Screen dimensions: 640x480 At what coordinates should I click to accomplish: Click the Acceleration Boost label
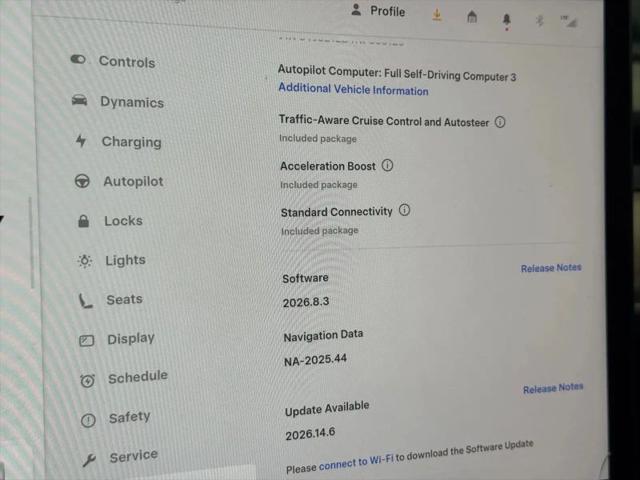(x=328, y=166)
